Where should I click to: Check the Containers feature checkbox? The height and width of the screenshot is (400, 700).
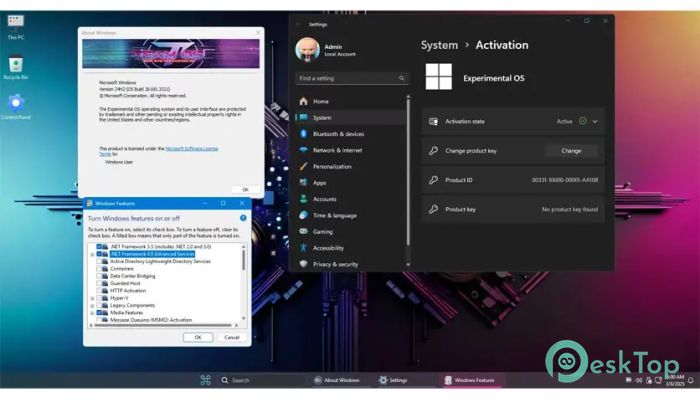point(99,269)
